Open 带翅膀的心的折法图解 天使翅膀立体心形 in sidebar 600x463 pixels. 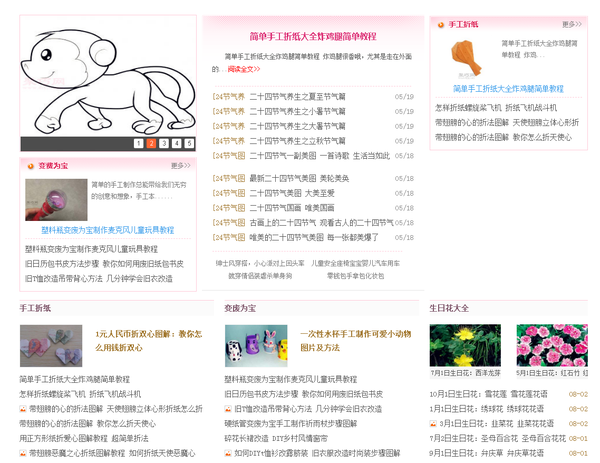pos(507,122)
